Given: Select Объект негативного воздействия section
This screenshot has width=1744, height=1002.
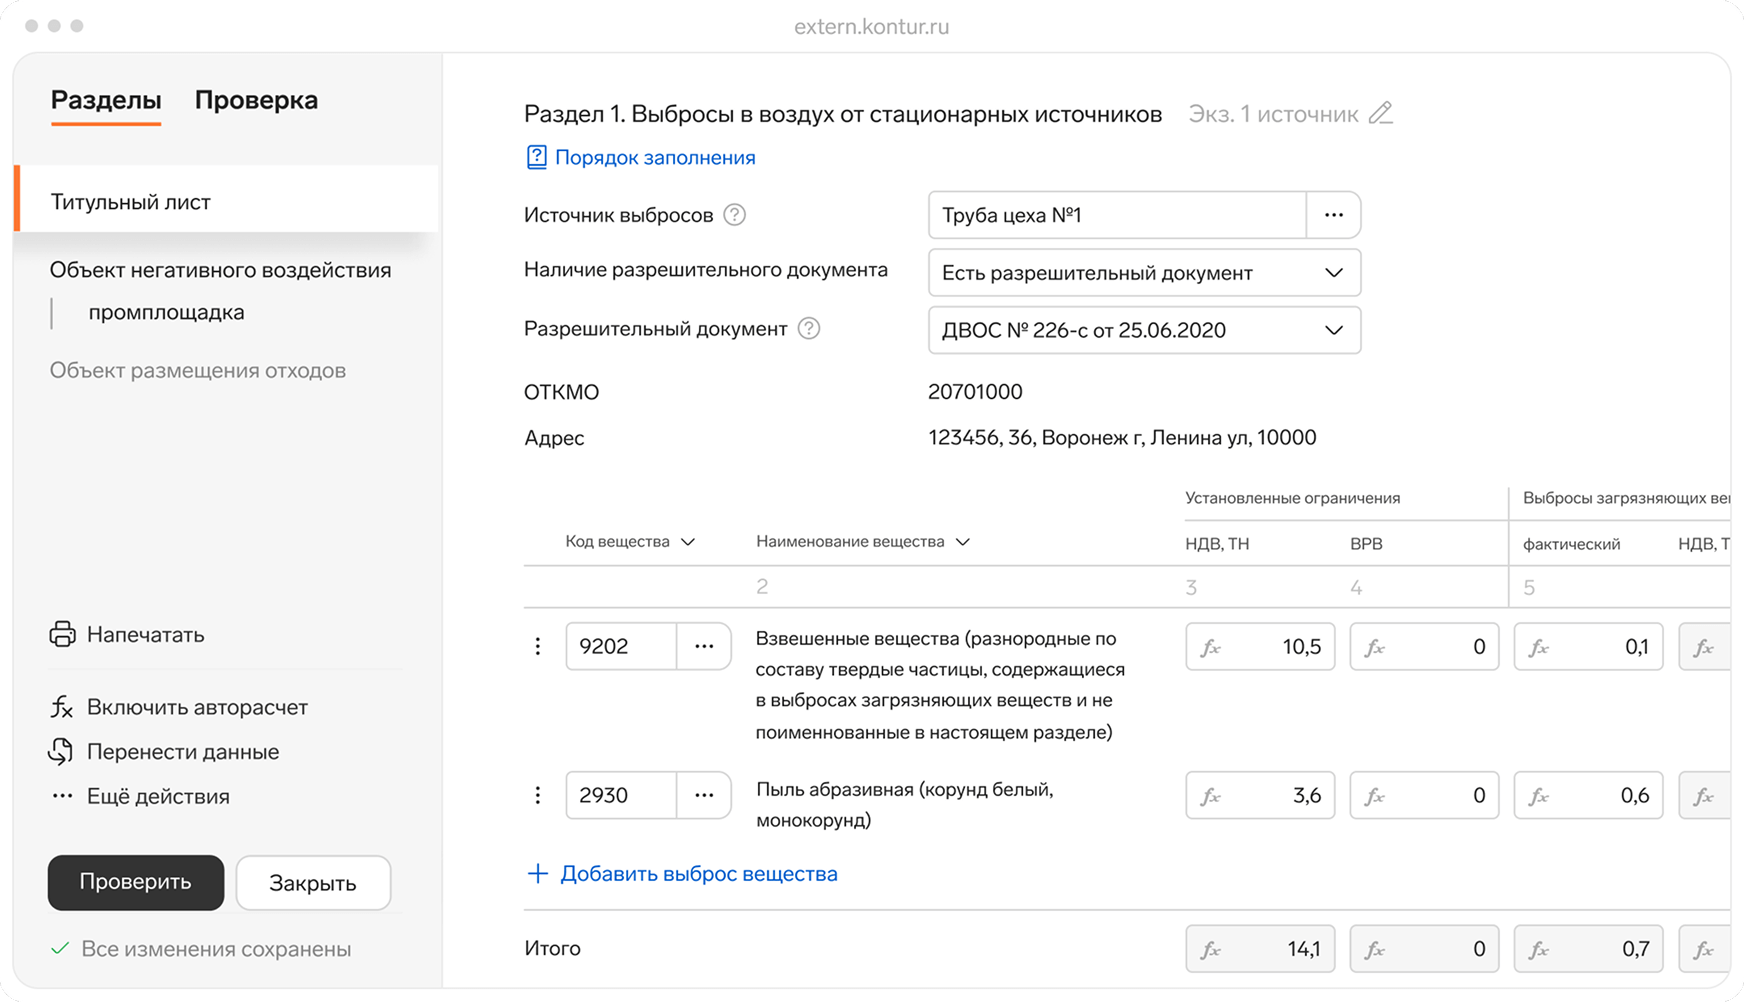Looking at the screenshot, I should coord(220,270).
